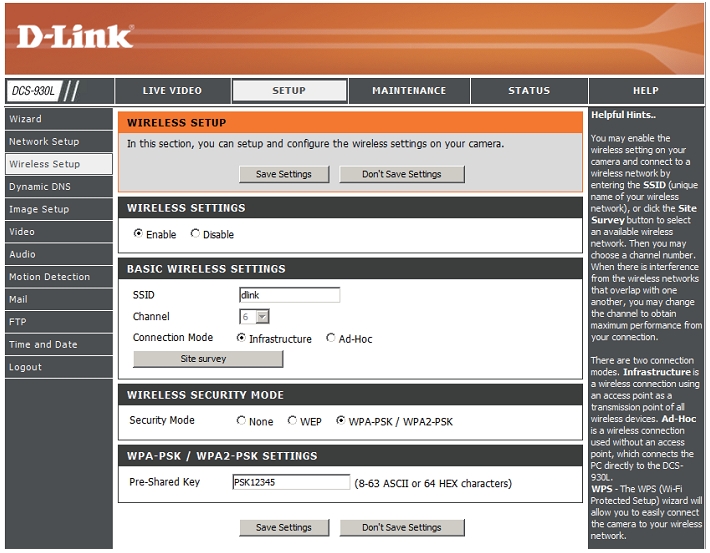710x553 pixels.
Task: Go to the Status tab
Action: [528, 91]
